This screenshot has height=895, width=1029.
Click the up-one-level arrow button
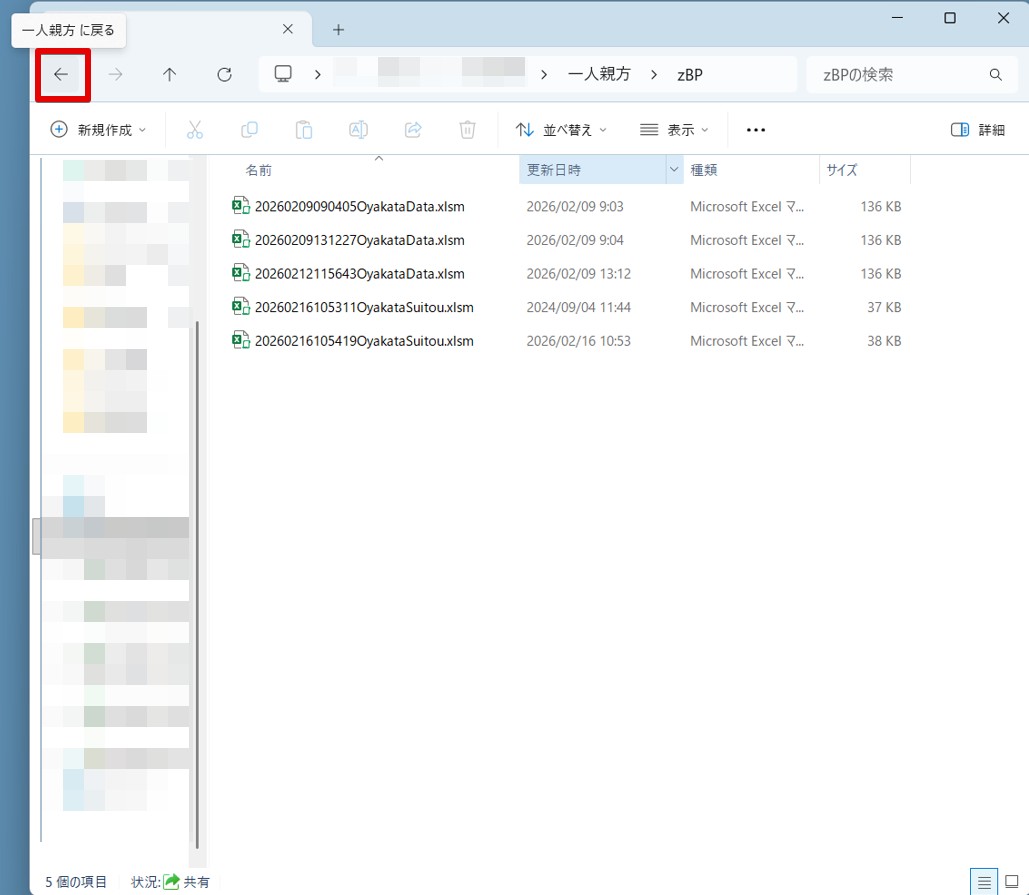[170, 75]
